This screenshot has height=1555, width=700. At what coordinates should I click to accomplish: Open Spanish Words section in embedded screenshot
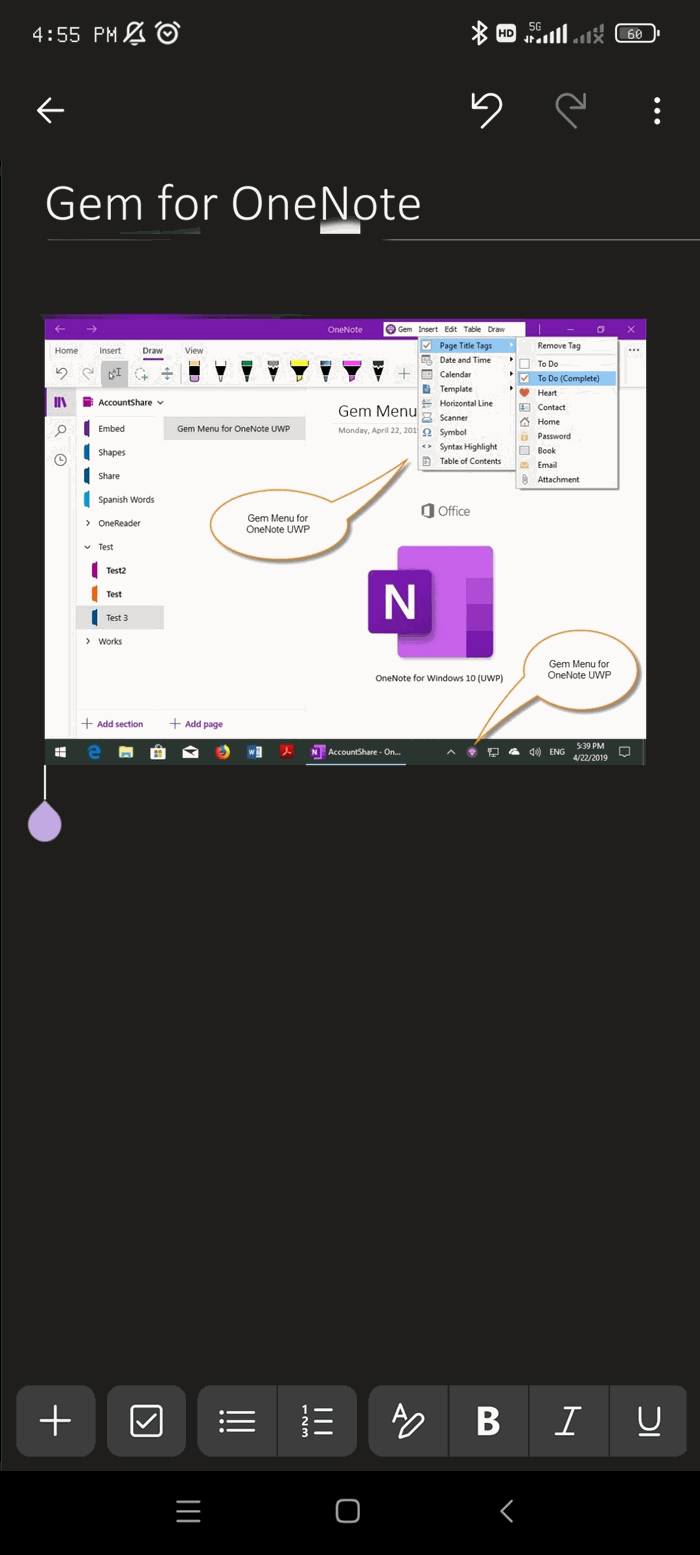point(120,499)
